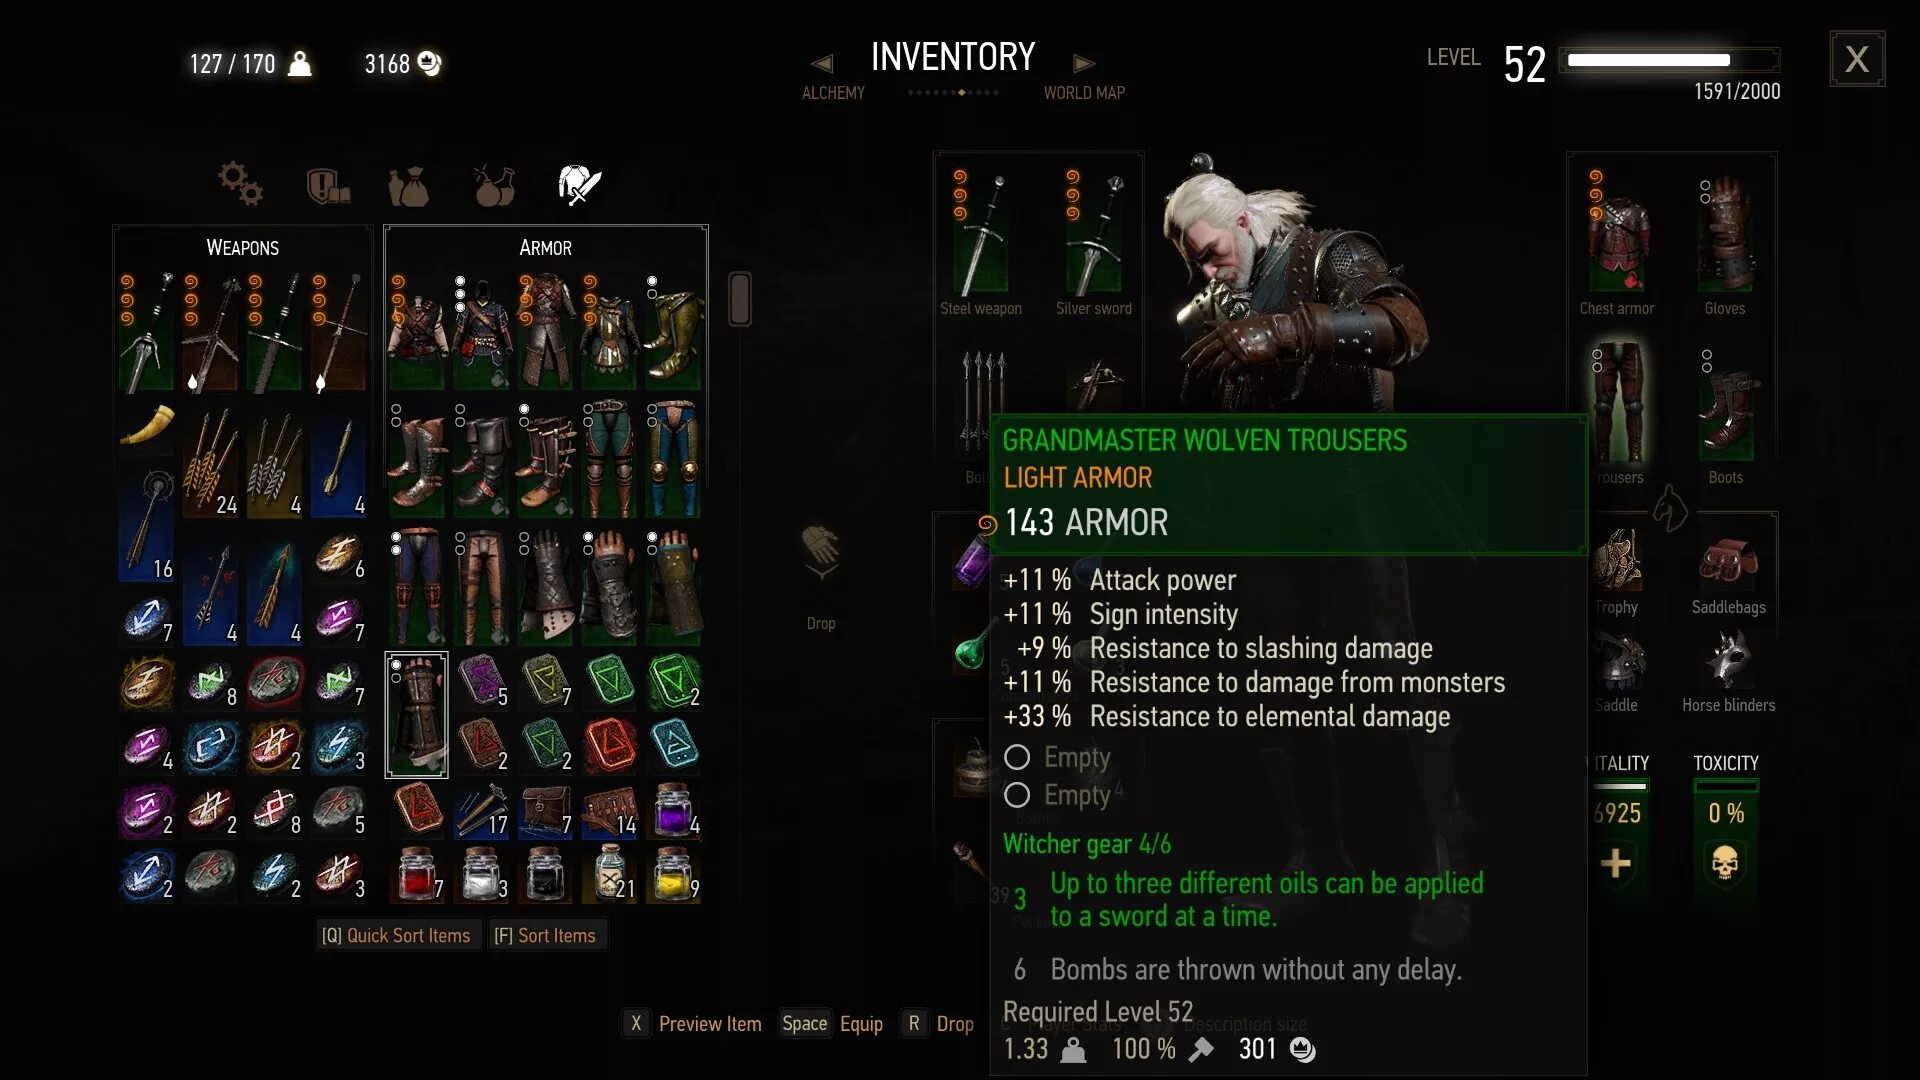Open the ALCHEMY tab
This screenshot has width=1920, height=1080.
point(833,93)
